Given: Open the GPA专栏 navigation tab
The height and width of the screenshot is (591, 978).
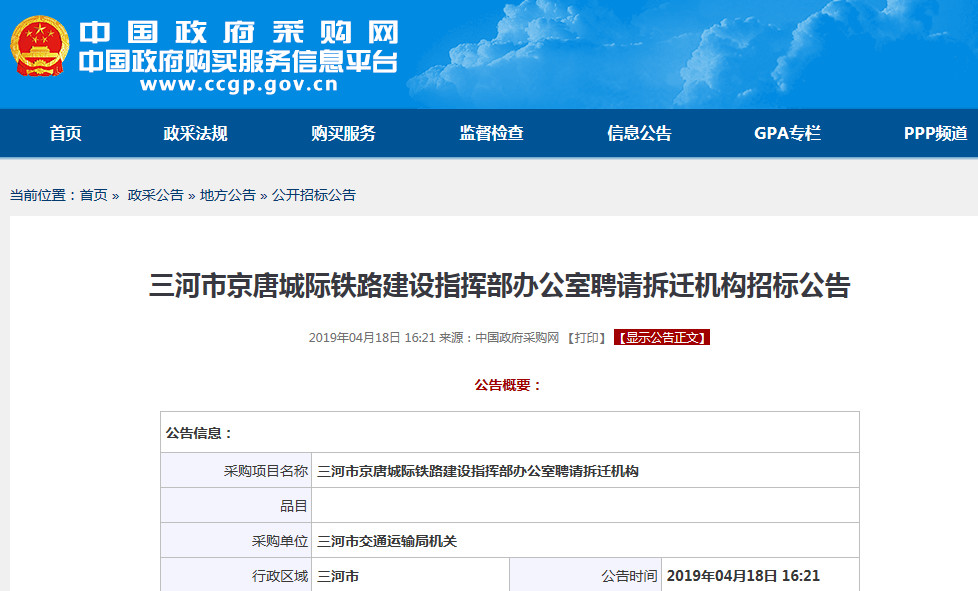Looking at the screenshot, I should point(787,133).
